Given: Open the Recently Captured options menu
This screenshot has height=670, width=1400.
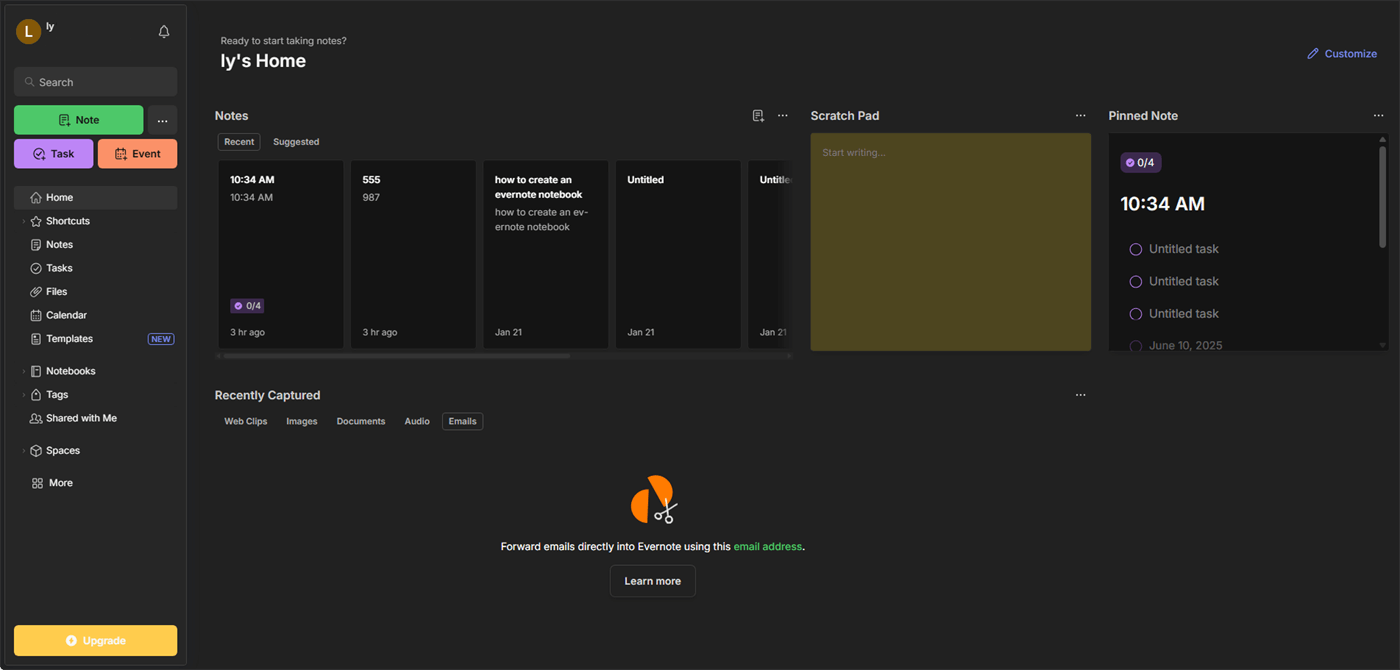Looking at the screenshot, I should pos(1080,395).
